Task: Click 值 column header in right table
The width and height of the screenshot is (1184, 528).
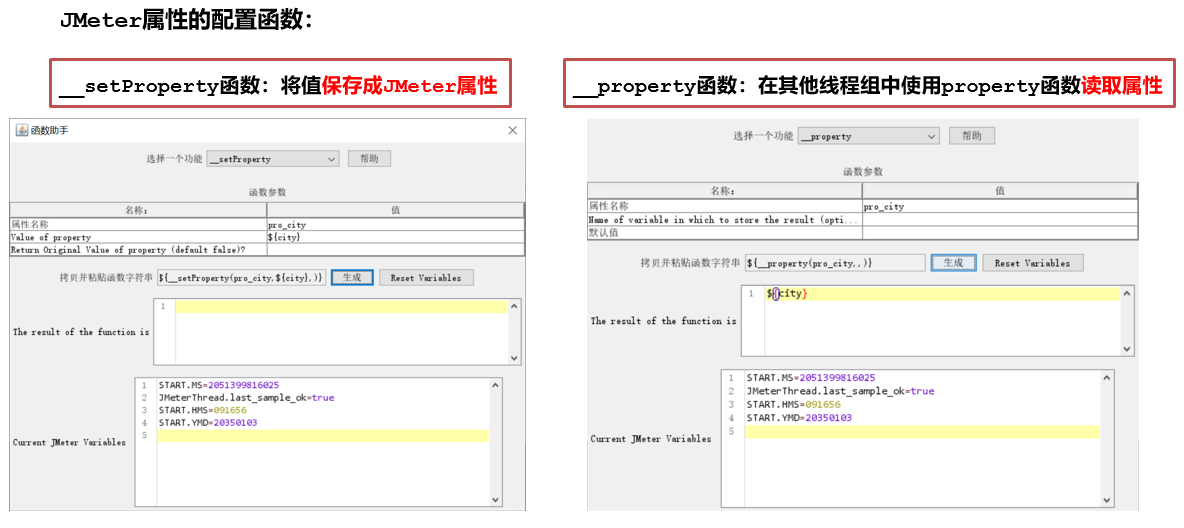Action: (1000, 191)
